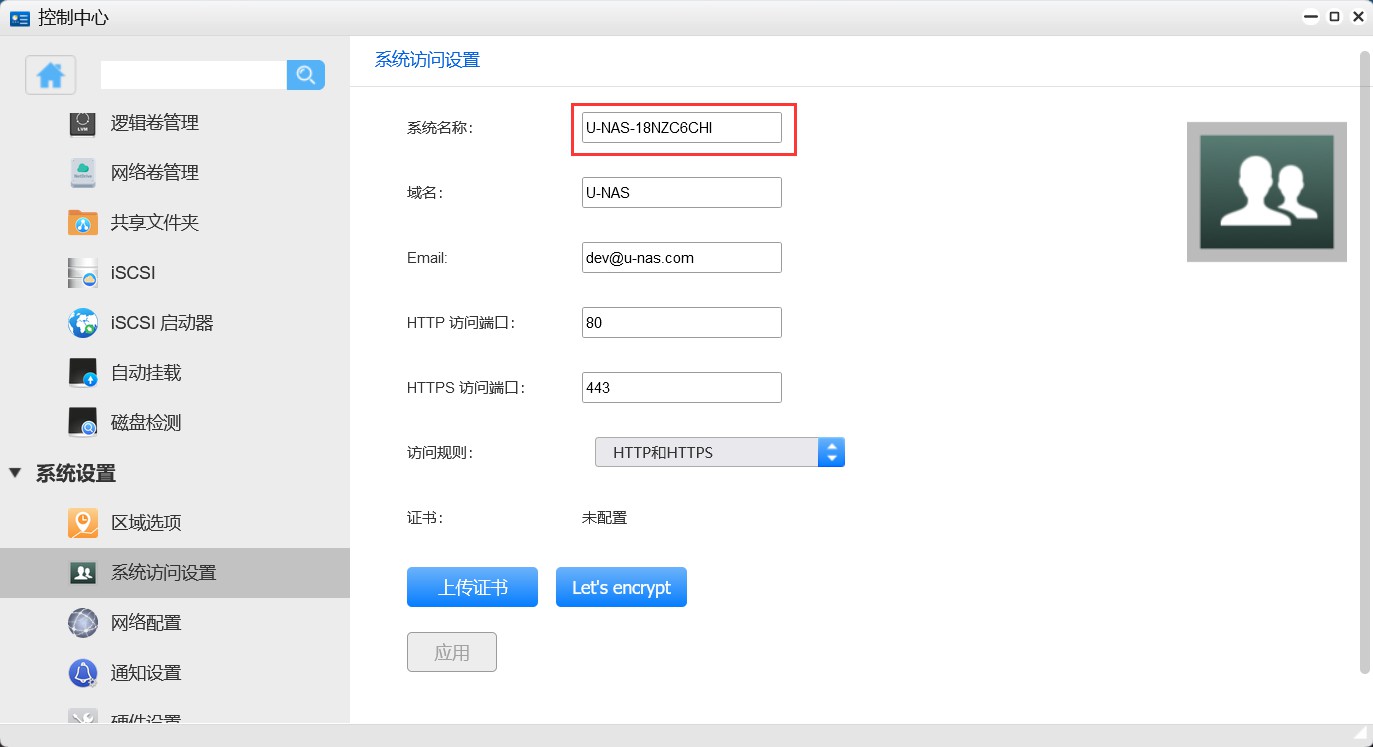Click the right-side vertical scrollbar
This screenshot has height=747, width=1373.
[x=1363, y=360]
